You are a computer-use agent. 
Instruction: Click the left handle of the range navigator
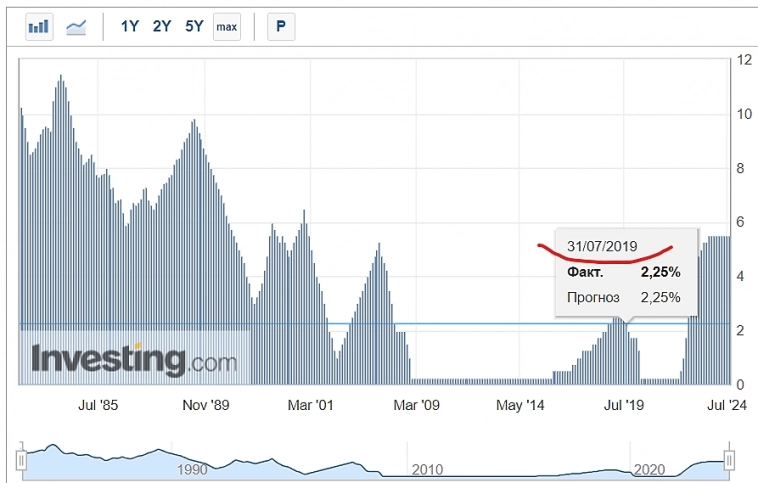tap(20, 460)
